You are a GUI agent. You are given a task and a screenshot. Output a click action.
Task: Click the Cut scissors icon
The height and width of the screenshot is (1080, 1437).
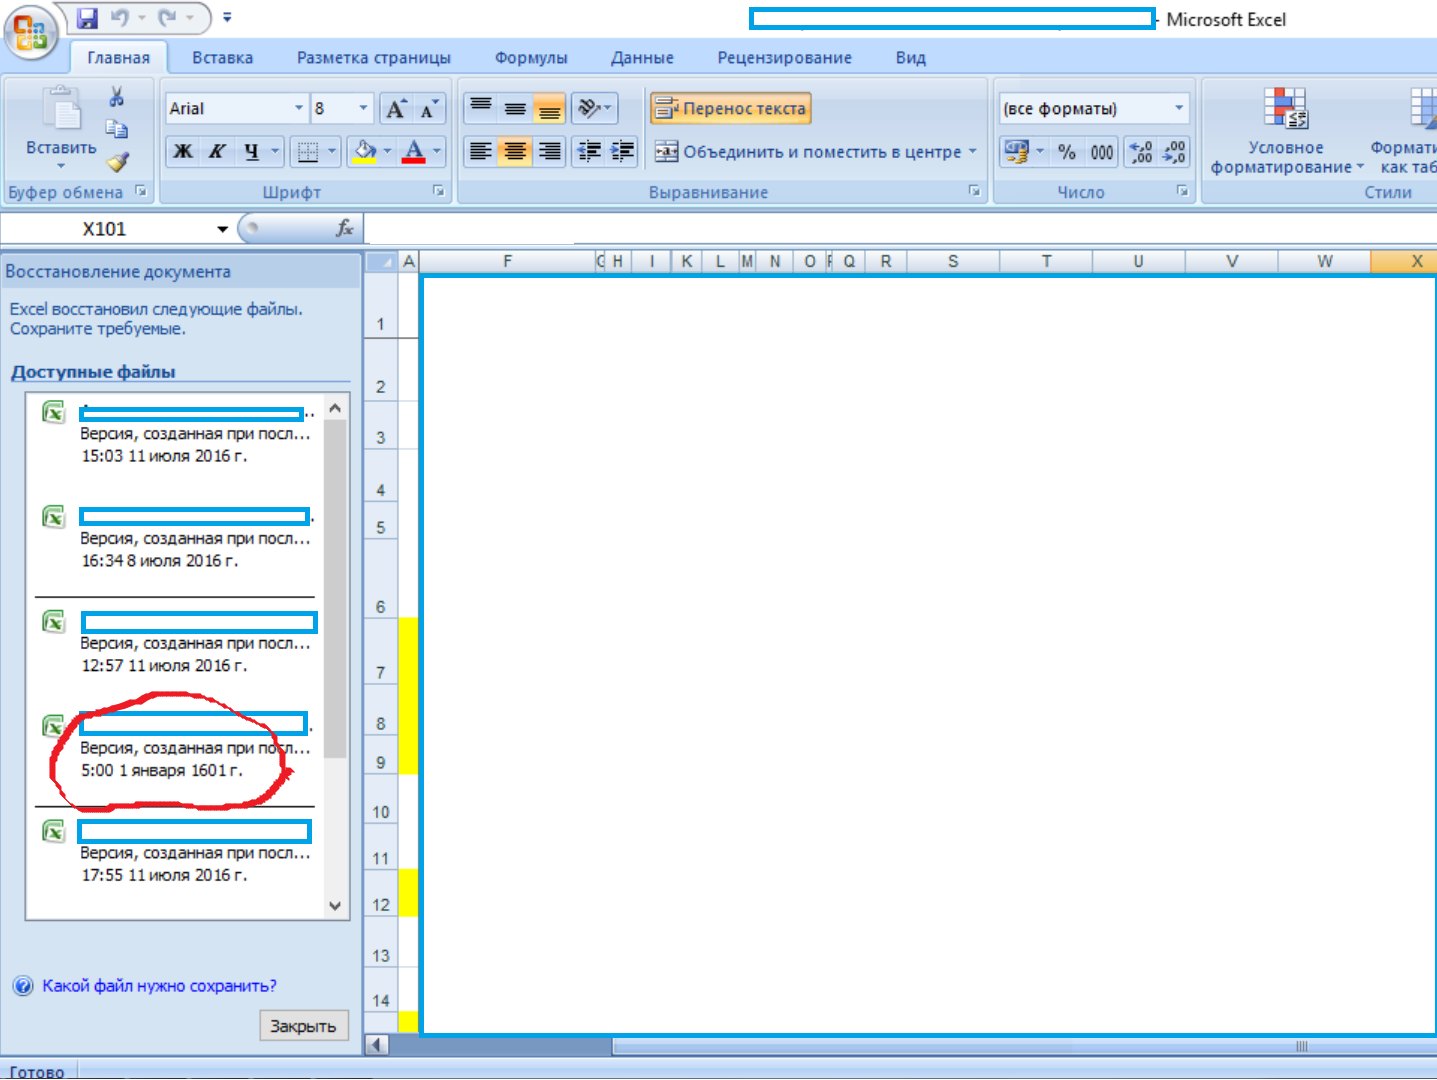pyautogui.click(x=117, y=96)
